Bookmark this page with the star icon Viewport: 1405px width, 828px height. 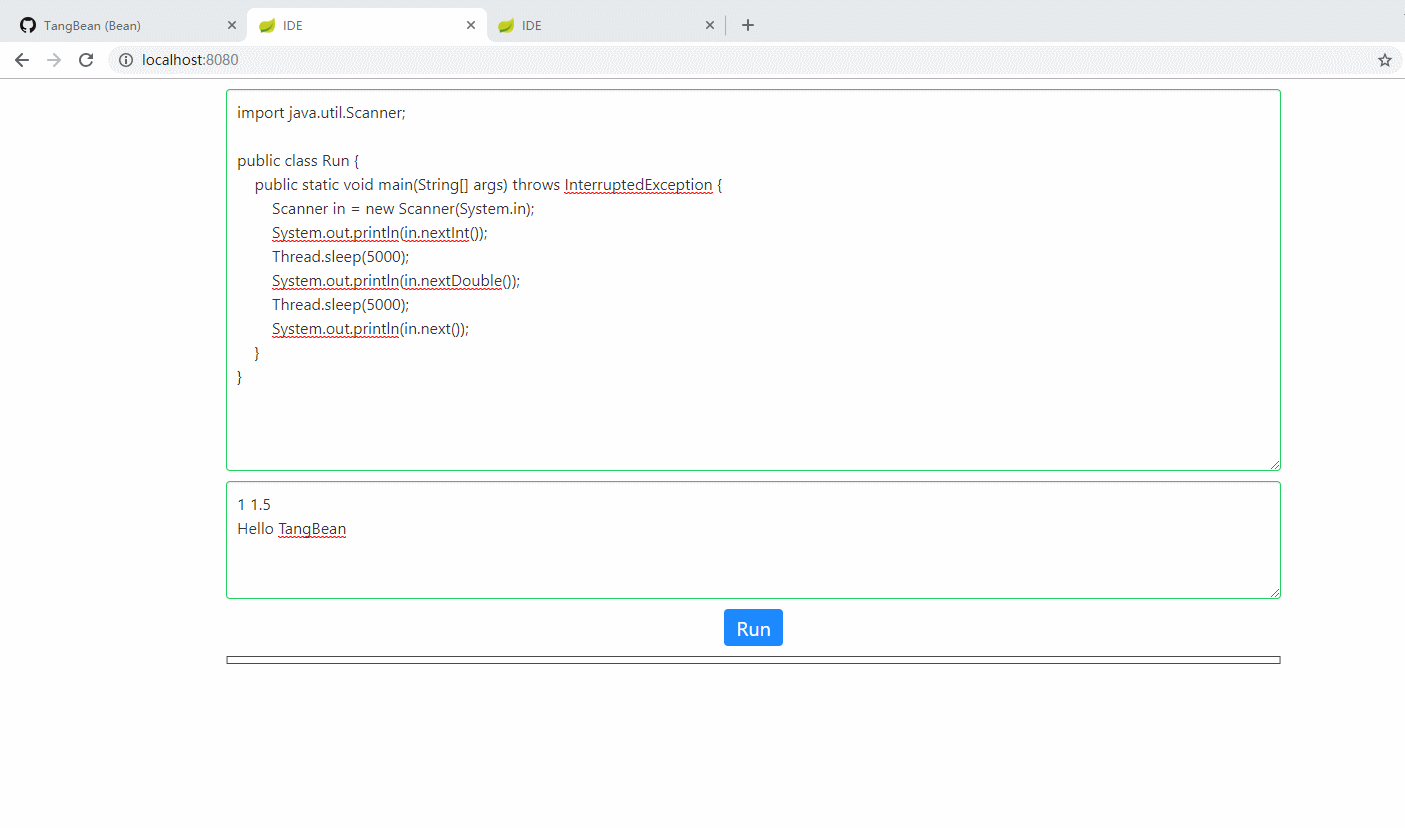click(1385, 59)
